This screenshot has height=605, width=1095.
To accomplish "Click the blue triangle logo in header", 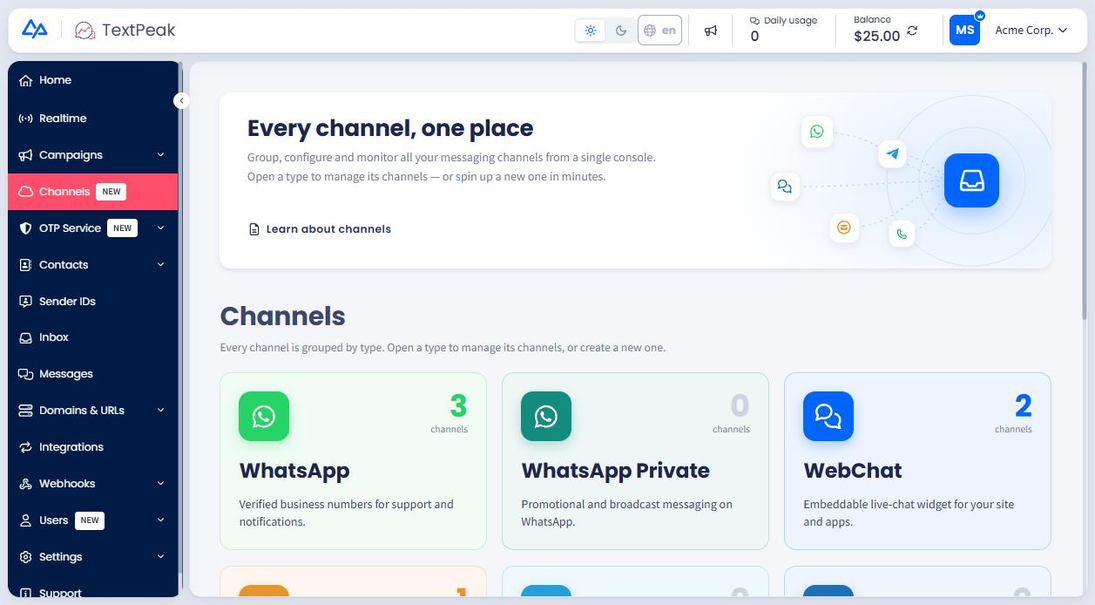I will pos(34,29).
